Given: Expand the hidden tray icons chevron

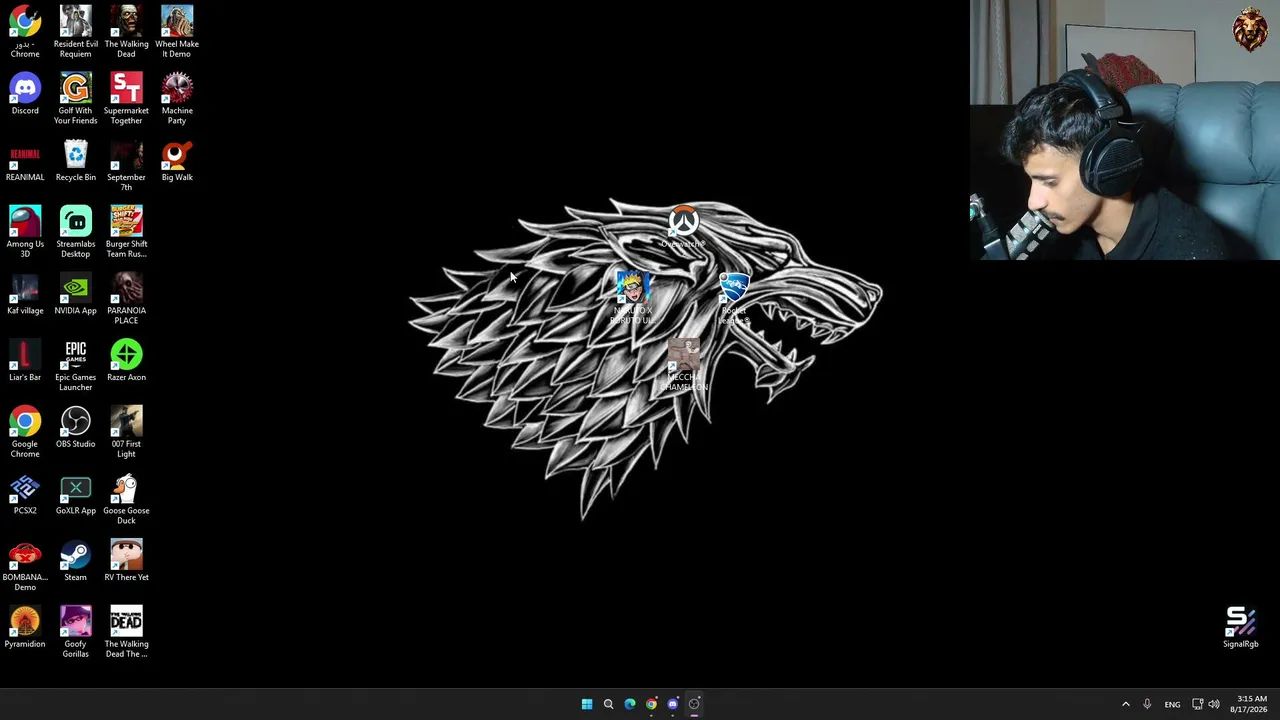Looking at the screenshot, I should pos(1126,704).
